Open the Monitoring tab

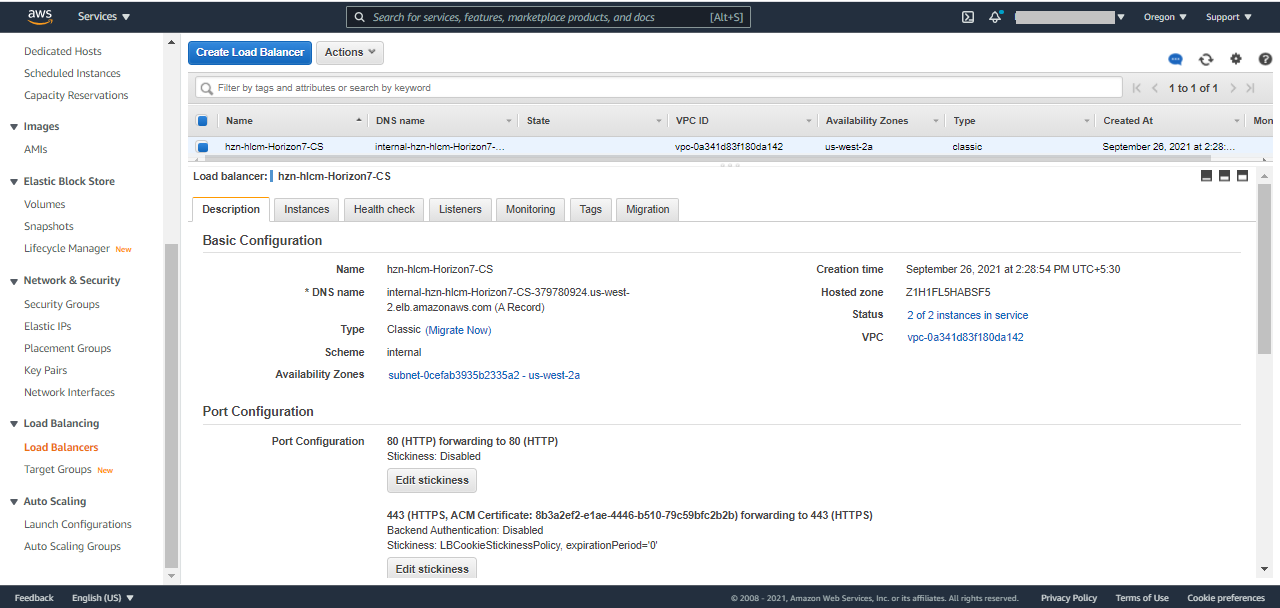coord(530,209)
